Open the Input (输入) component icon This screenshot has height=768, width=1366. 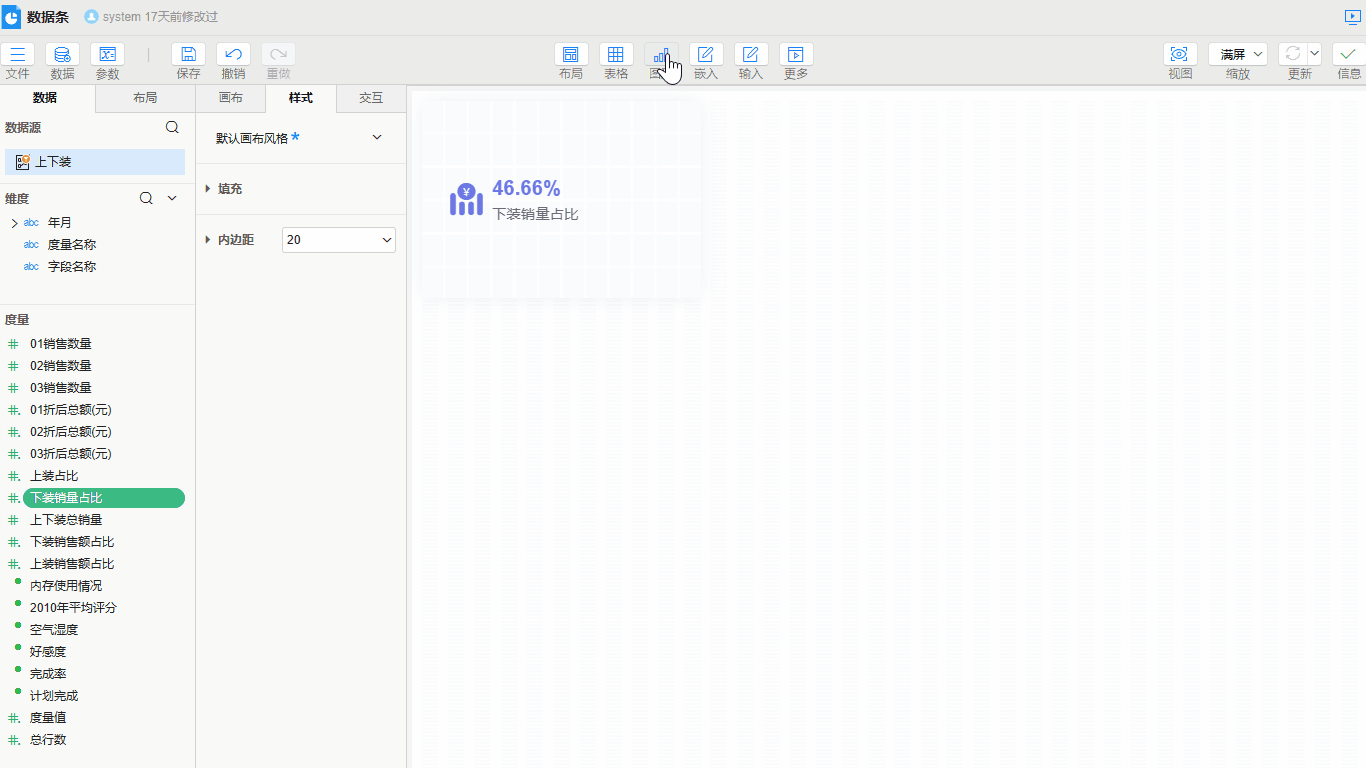coord(751,55)
